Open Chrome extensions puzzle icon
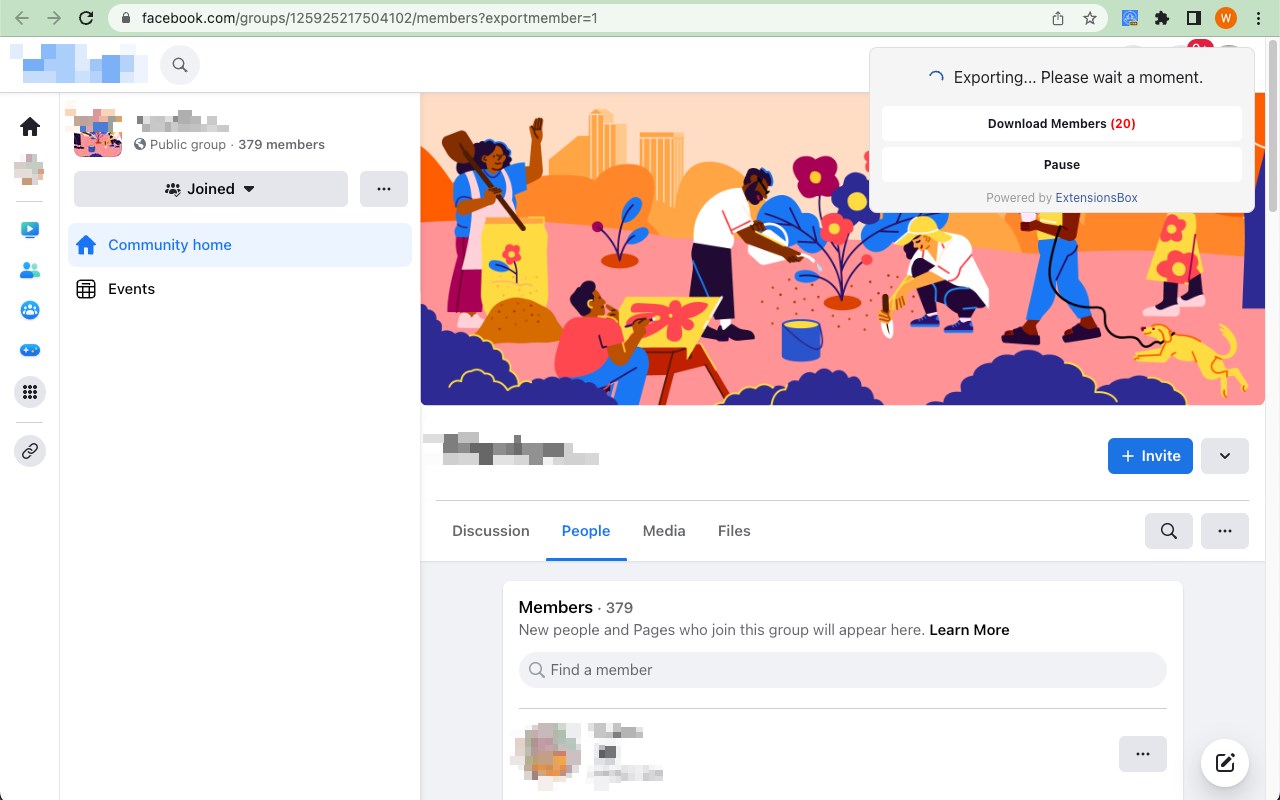 [x=1162, y=18]
